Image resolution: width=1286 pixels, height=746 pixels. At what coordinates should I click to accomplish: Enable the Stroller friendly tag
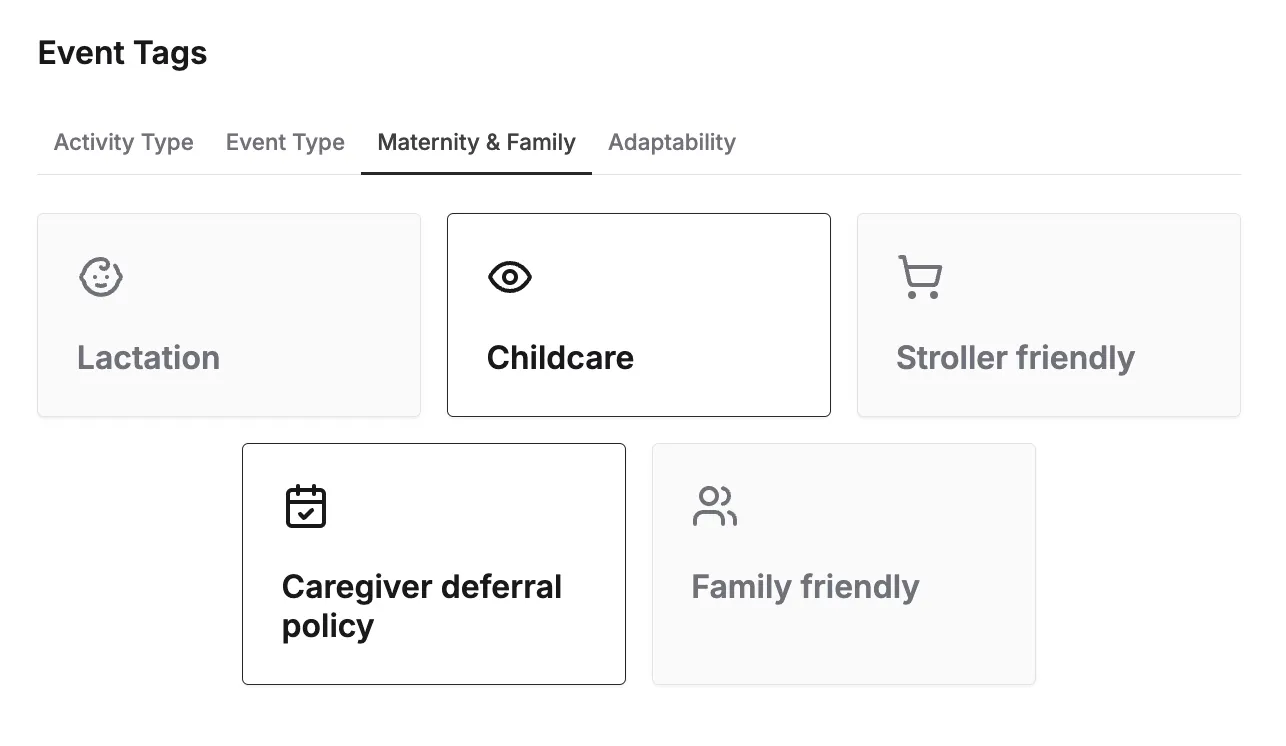pos(1049,315)
